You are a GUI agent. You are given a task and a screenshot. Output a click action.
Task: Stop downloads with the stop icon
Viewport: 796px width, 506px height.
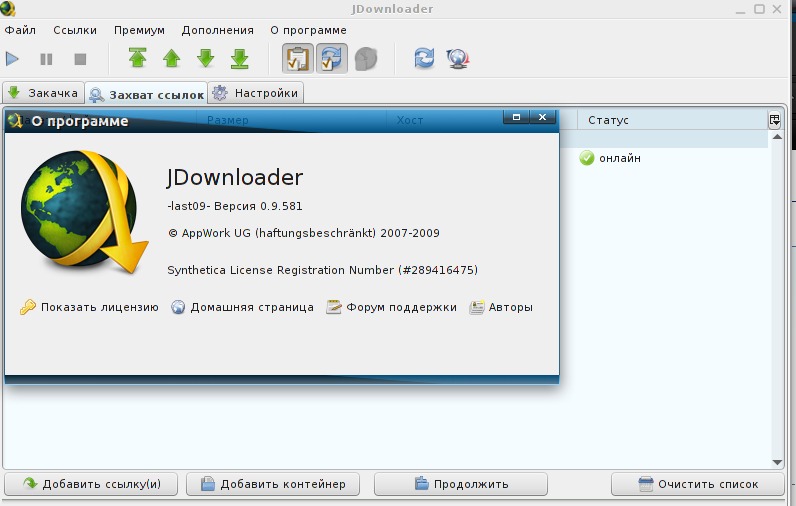click(x=80, y=59)
